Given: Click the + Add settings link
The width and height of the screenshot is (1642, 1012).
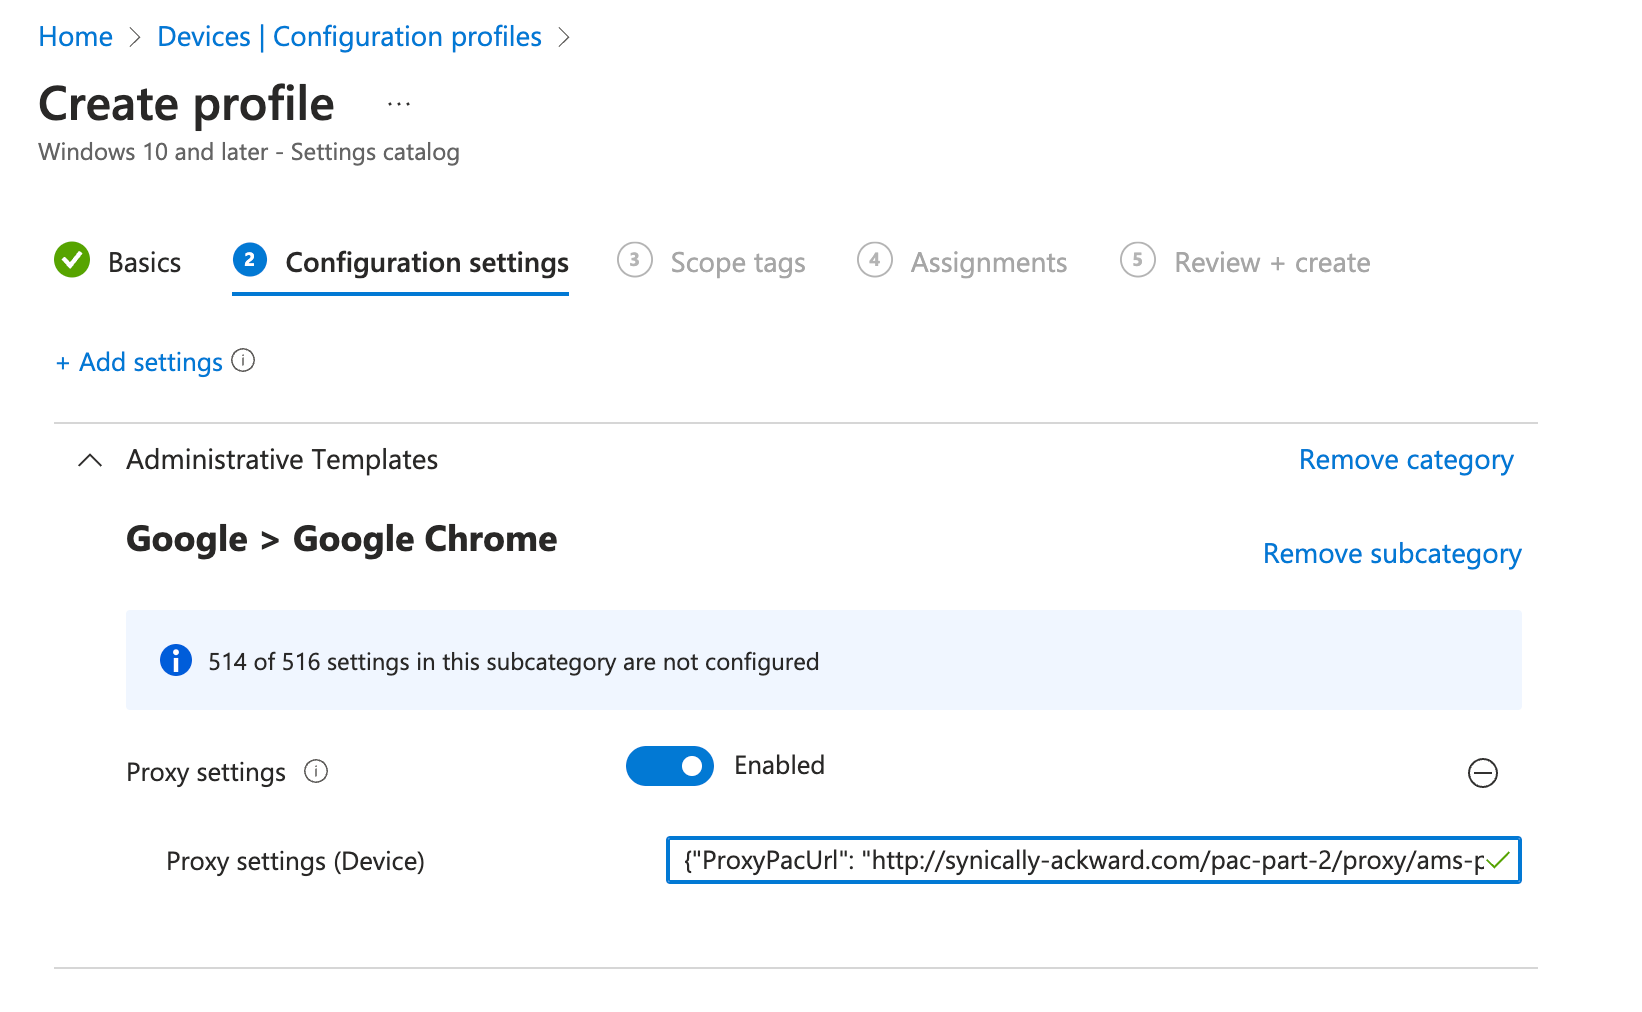Looking at the screenshot, I should (139, 362).
